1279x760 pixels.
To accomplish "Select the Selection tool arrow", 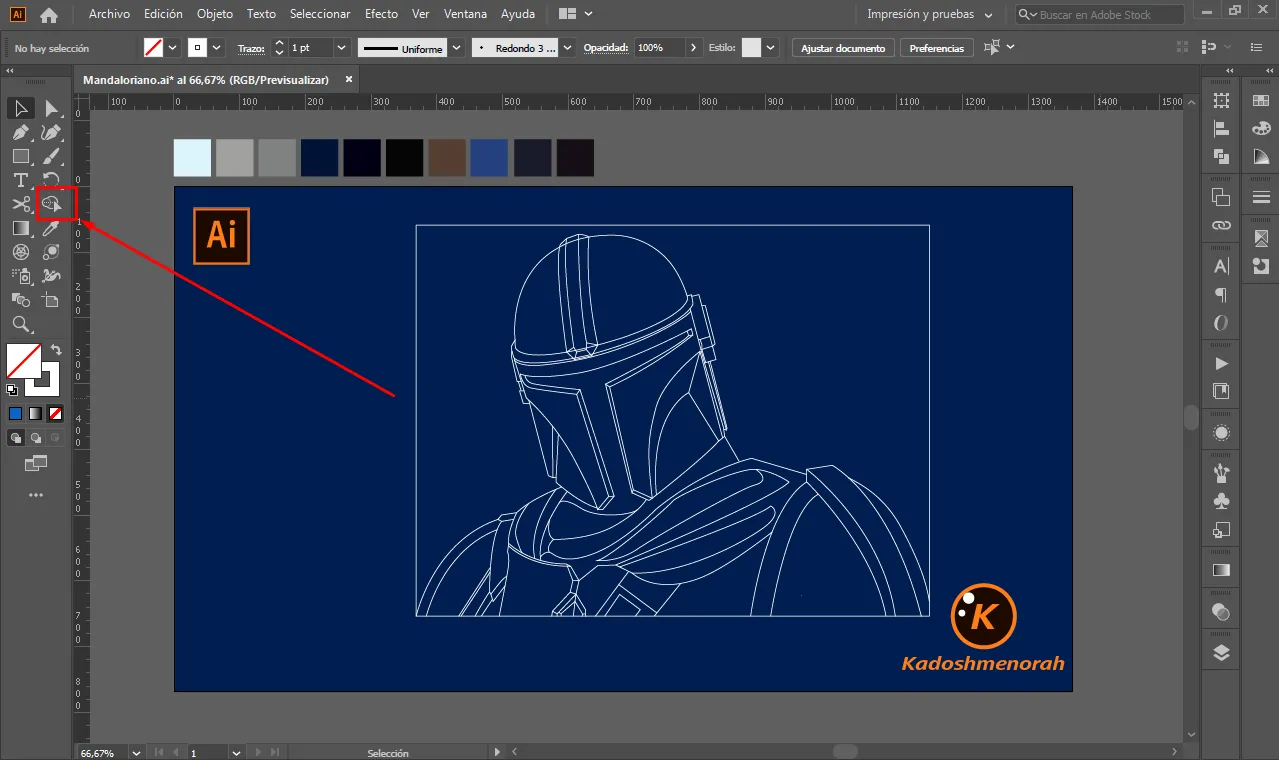I will (21, 108).
